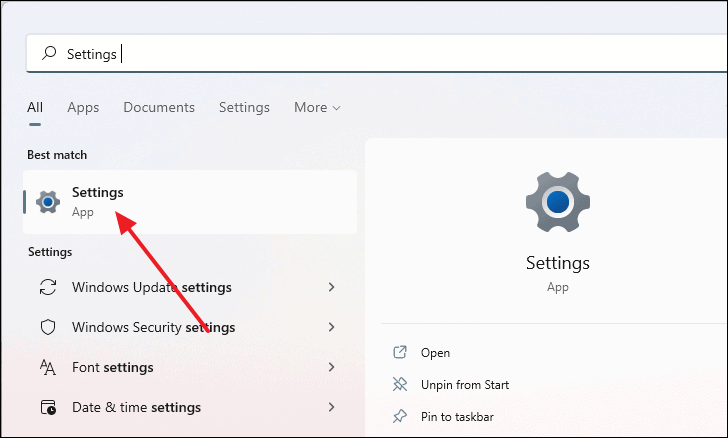
Task: Click the Settings title in preview pane
Action: [558, 263]
